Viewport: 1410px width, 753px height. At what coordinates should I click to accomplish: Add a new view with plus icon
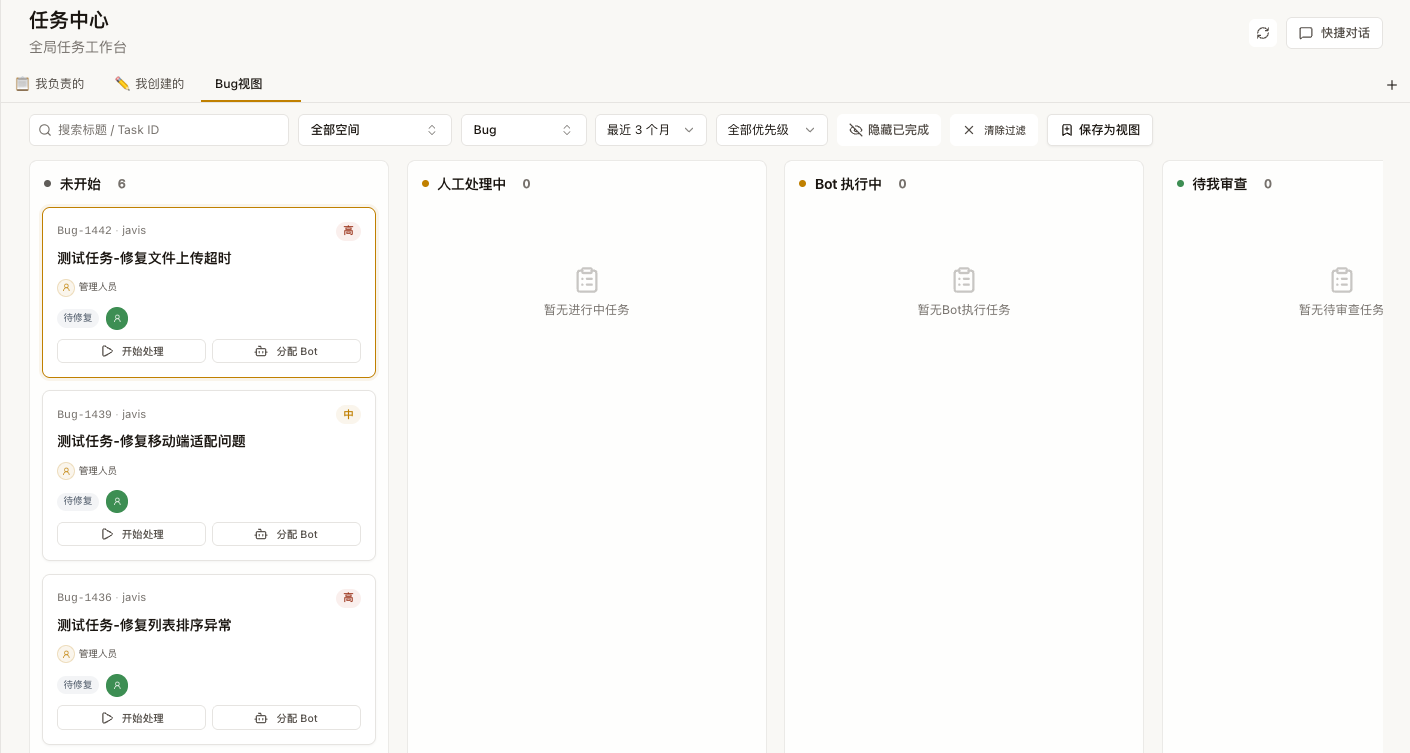(1392, 85)
